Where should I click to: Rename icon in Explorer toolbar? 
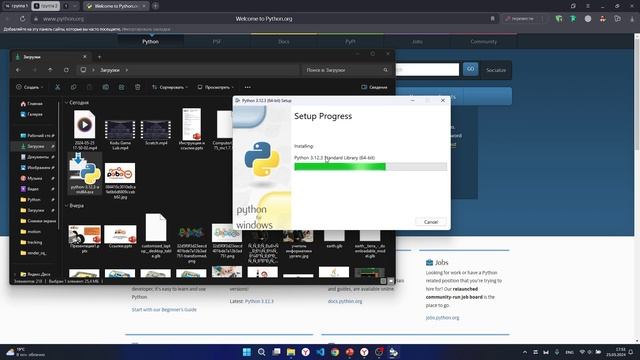click(x=106, y=87)
